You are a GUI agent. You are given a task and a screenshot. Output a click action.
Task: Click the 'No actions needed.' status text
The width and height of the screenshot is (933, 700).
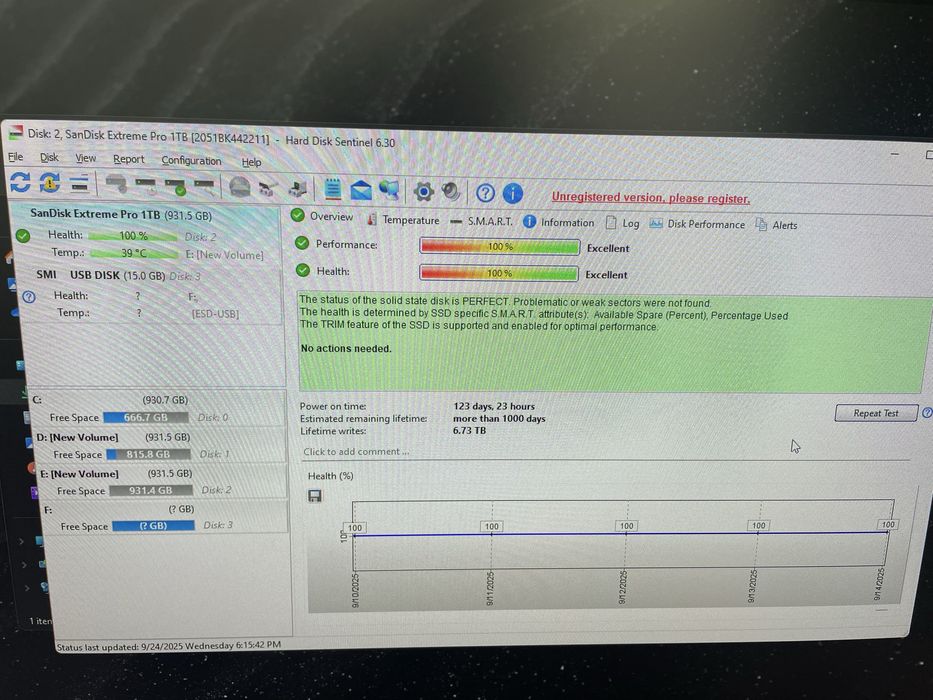pos(346,348)
